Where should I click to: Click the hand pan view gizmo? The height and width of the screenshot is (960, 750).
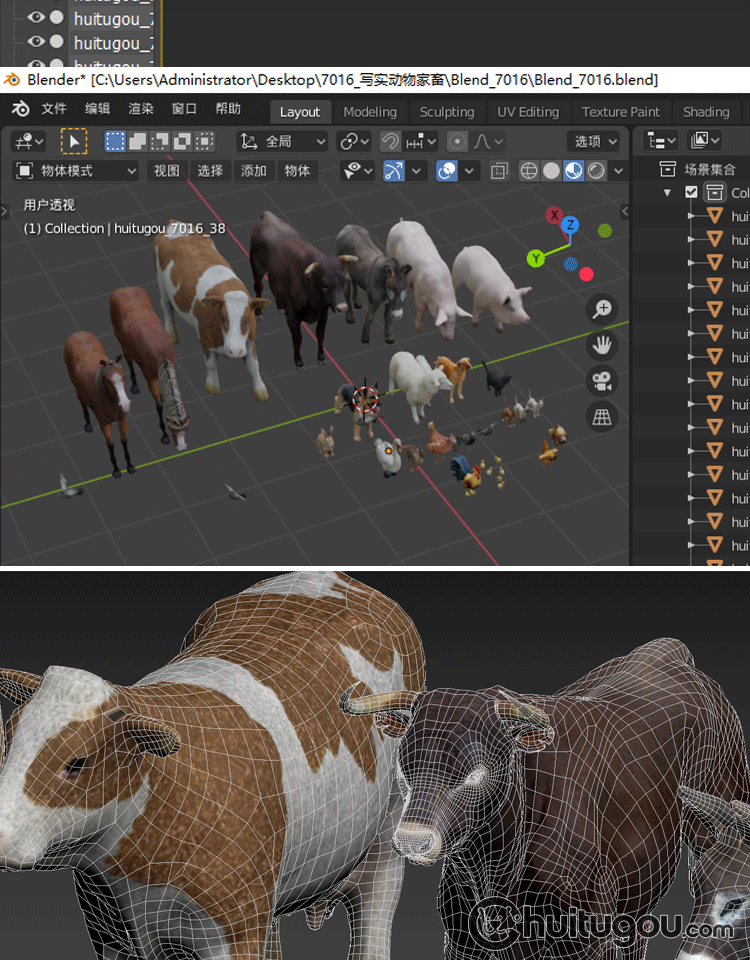[602, 345]
